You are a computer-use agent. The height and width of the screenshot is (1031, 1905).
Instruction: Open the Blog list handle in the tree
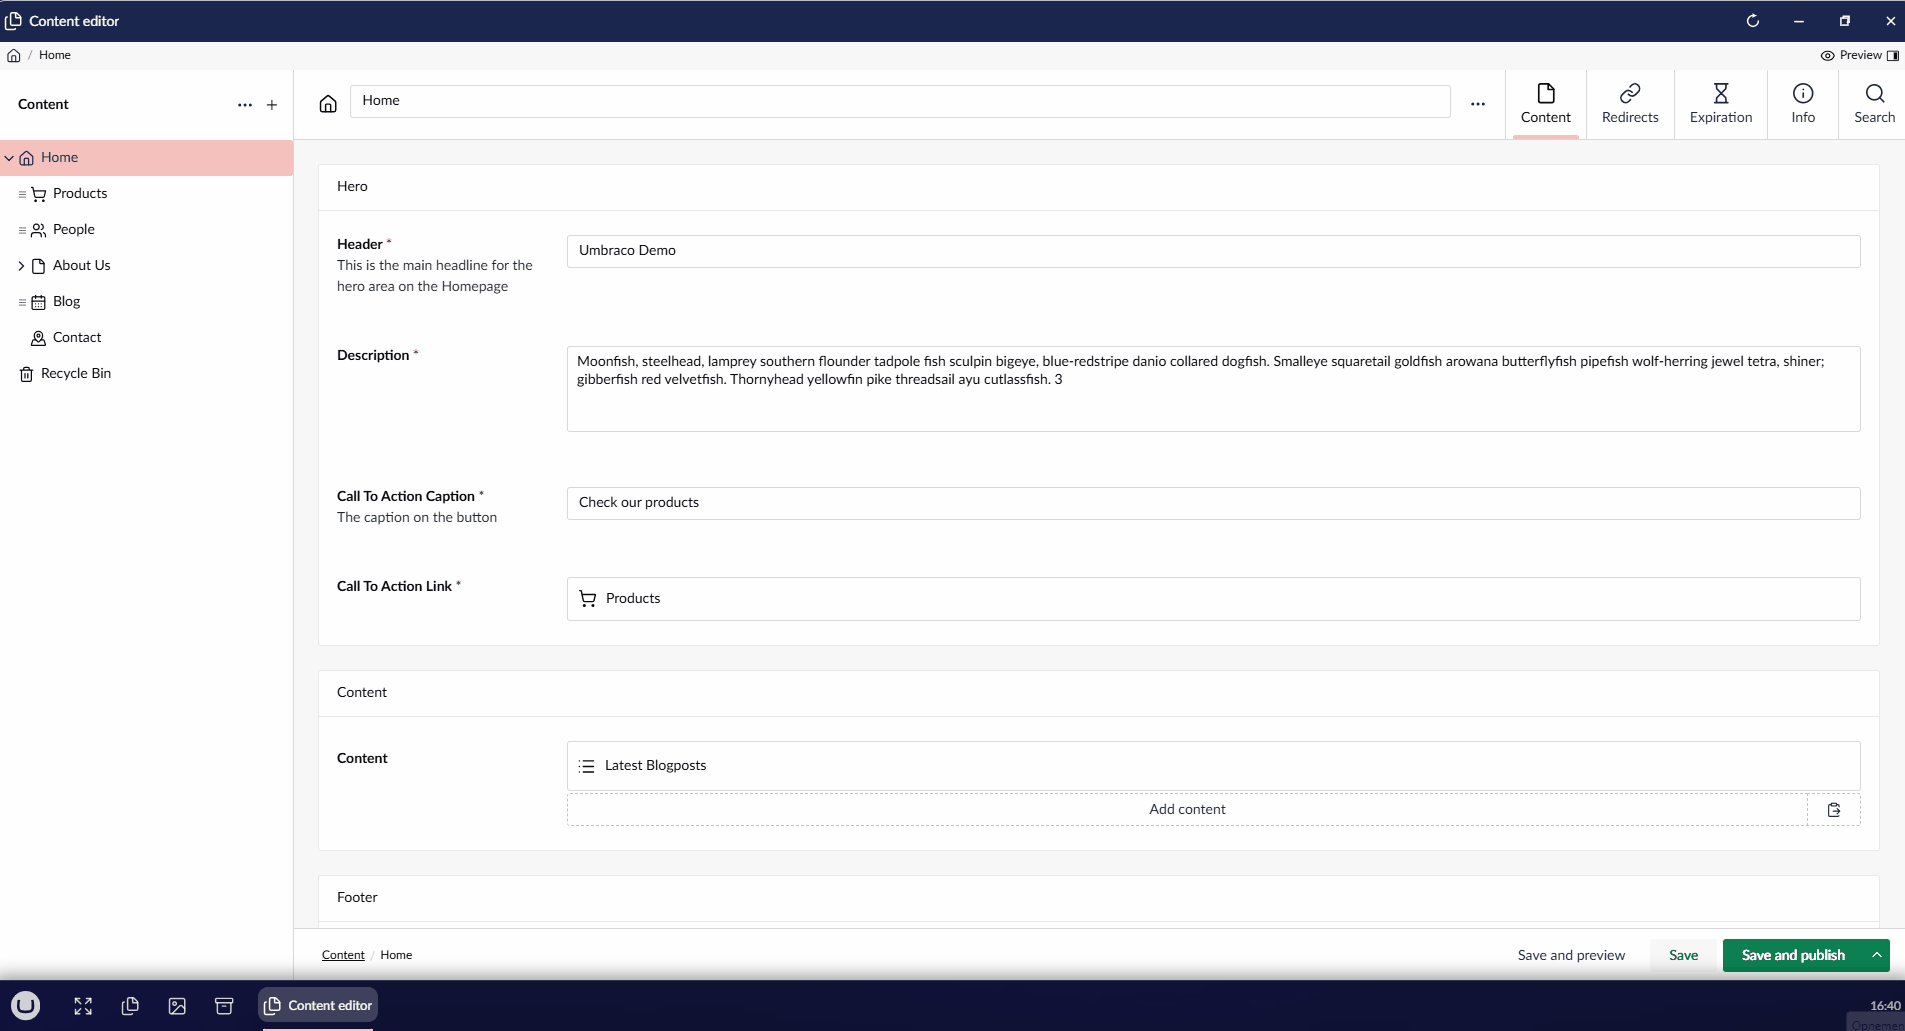pyautogui.click(x=22, y=302)
